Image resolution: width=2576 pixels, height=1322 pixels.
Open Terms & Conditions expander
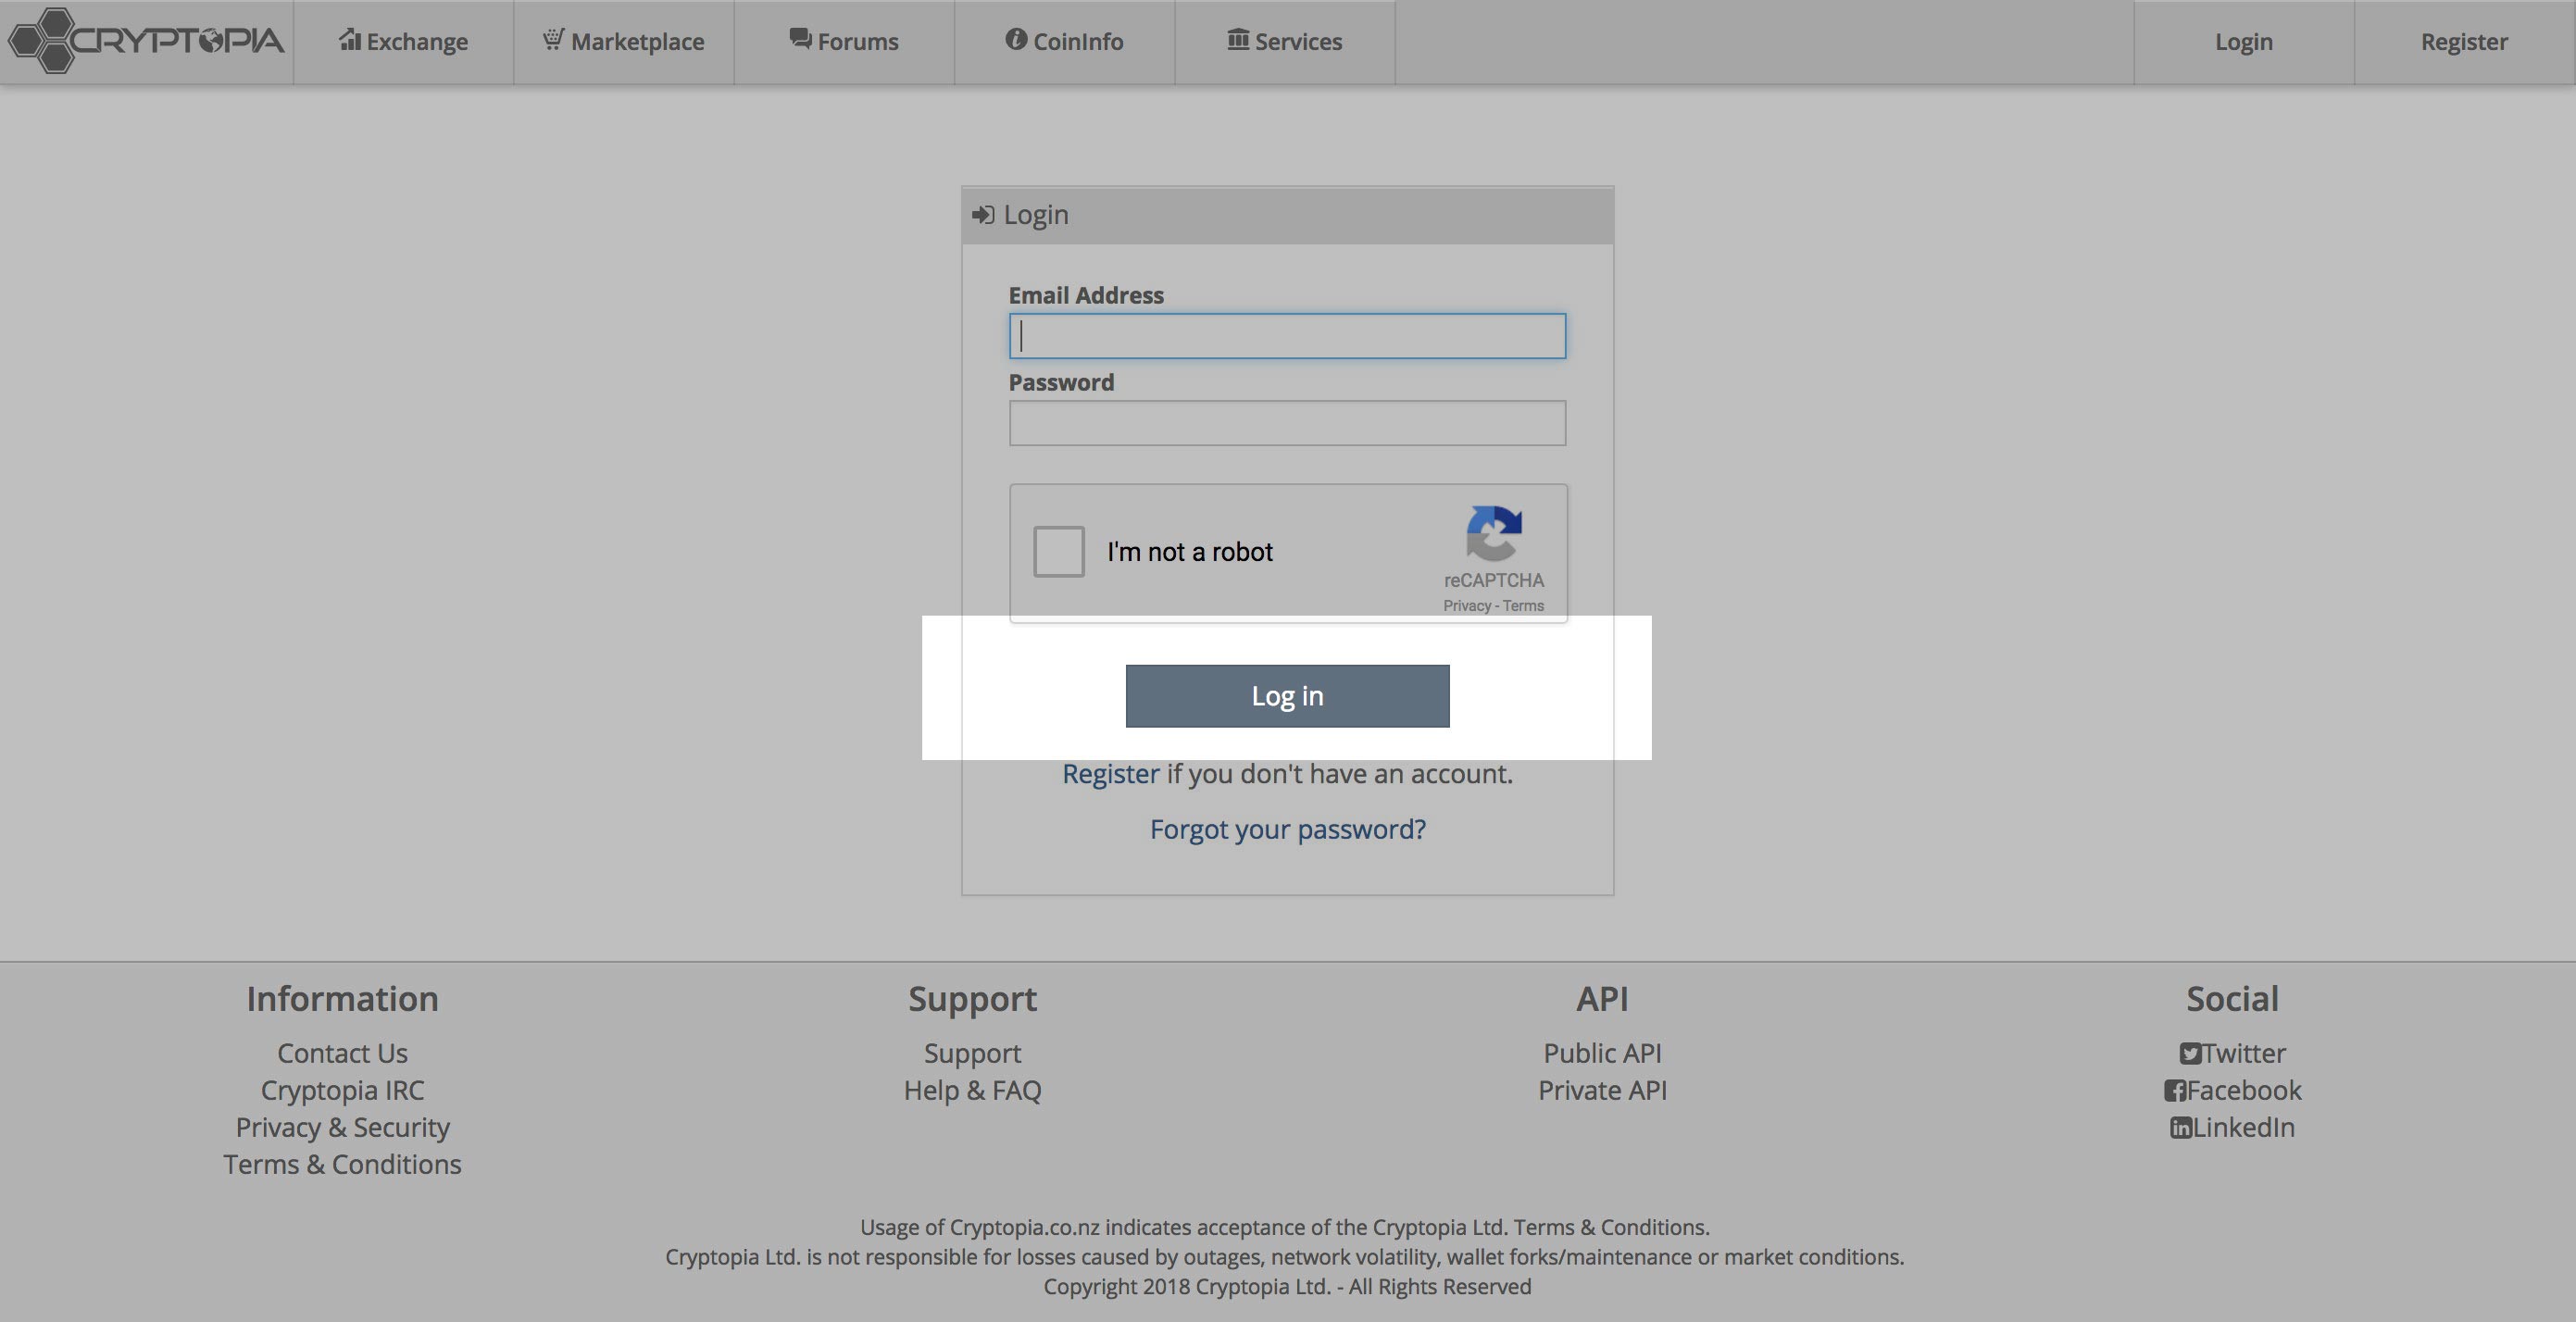(343, 1164)
